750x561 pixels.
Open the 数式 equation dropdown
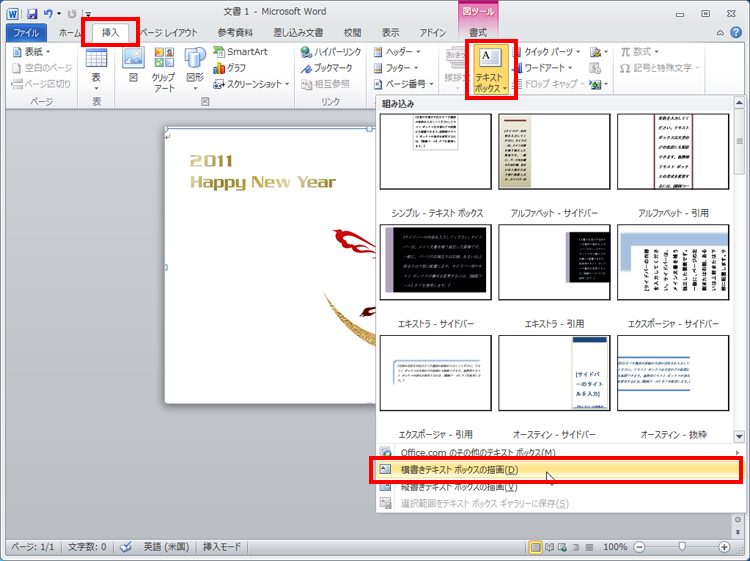tap(640, 52)
